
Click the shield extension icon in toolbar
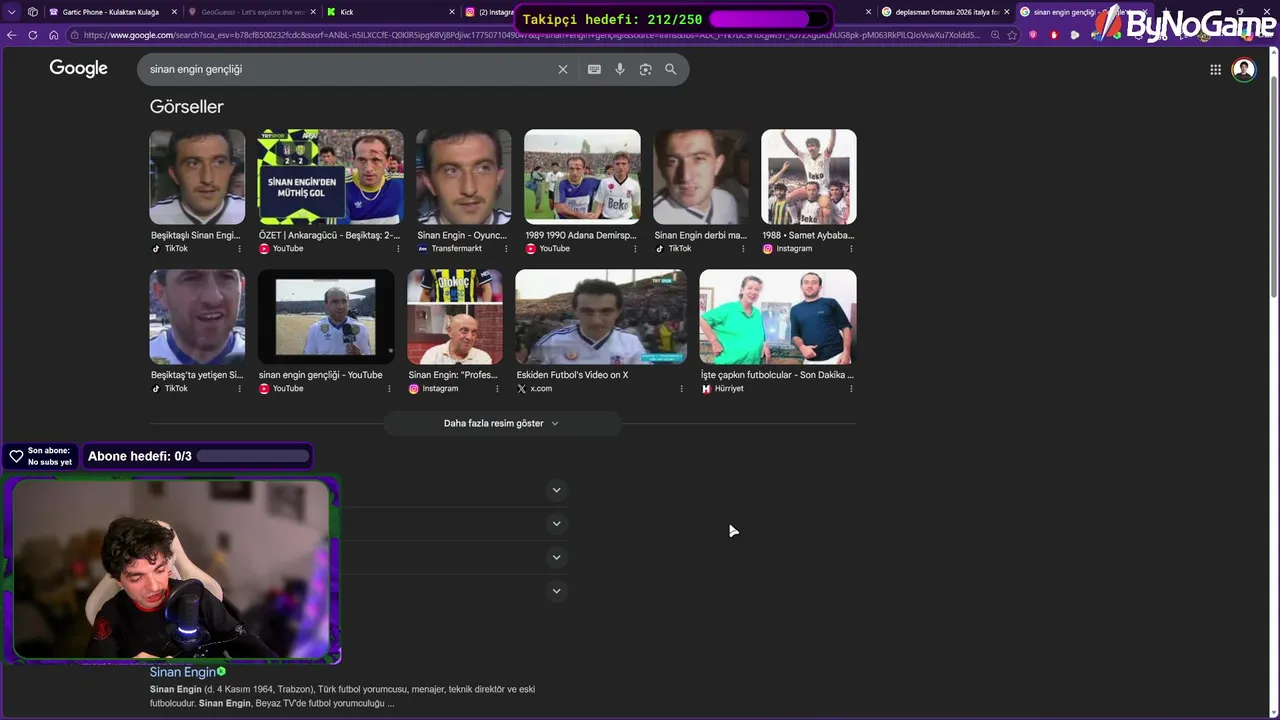tap(1033, 35)
